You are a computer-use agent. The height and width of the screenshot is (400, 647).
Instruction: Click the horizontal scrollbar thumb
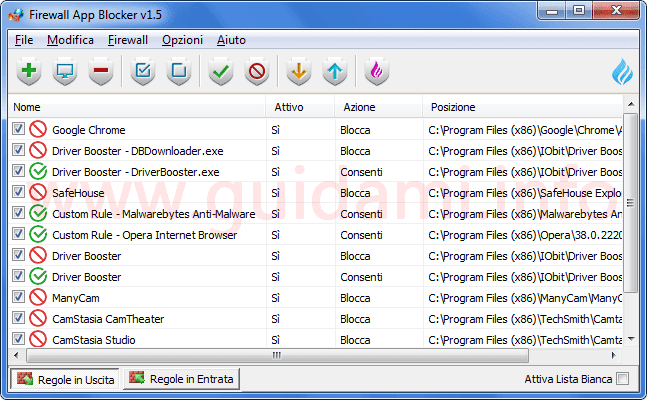click(x=277, y=355)
